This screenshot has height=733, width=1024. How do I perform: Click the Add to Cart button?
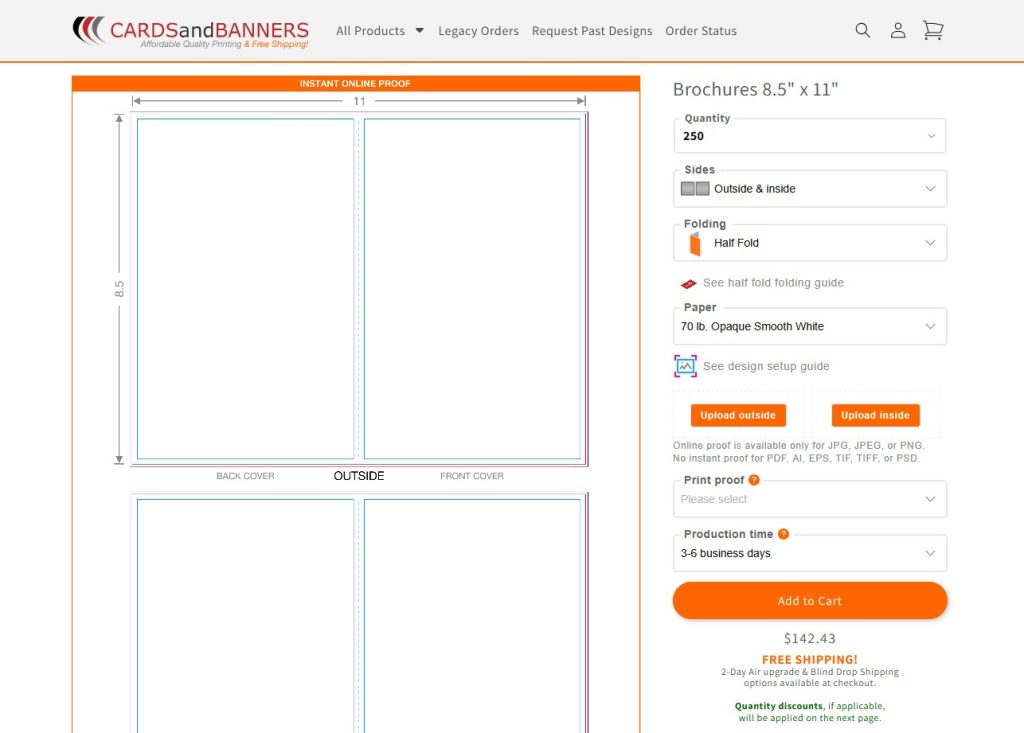click(810, 601)
